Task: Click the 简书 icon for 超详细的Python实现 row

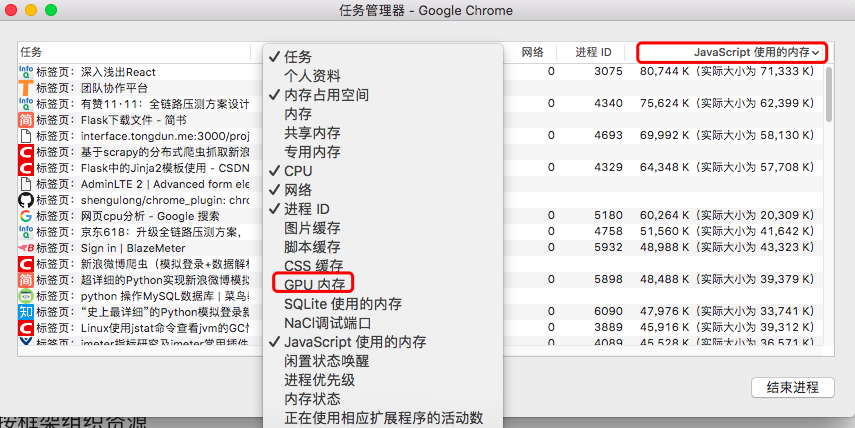Action: [26, 280]
